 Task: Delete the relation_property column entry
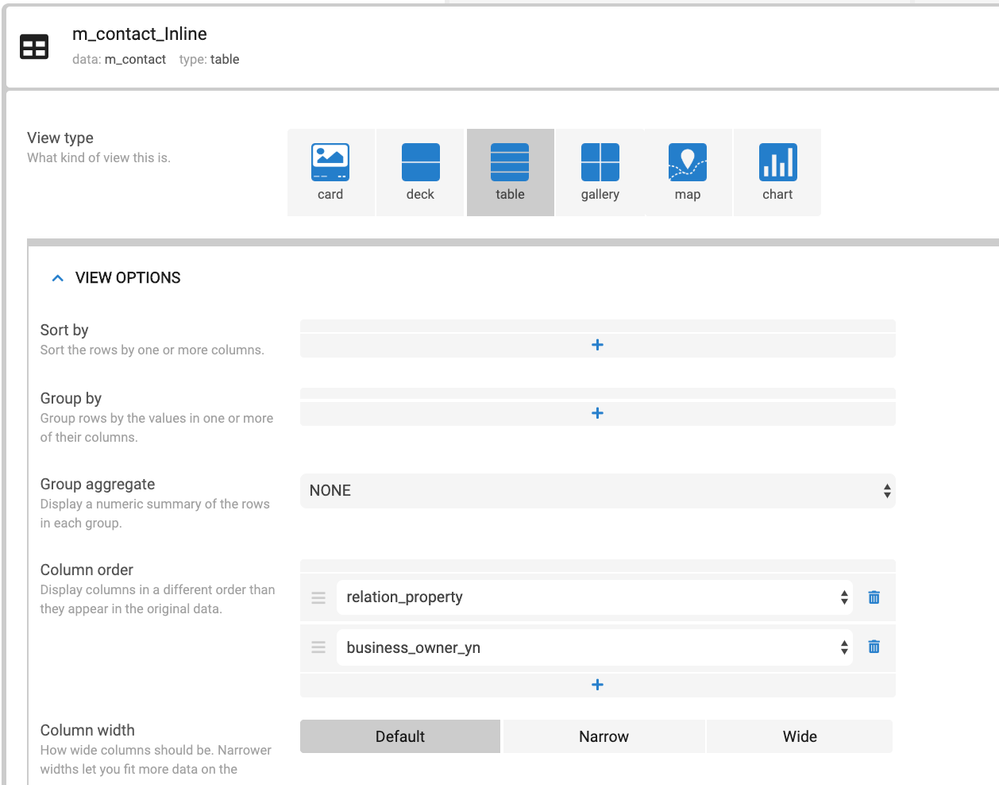coord(874,598)
